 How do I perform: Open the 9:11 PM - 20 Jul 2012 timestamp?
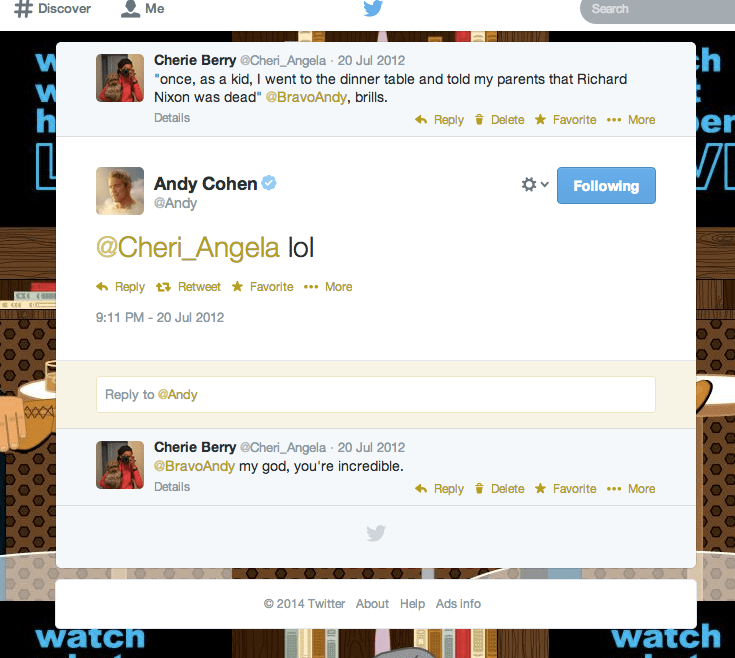tap(160, 317)
